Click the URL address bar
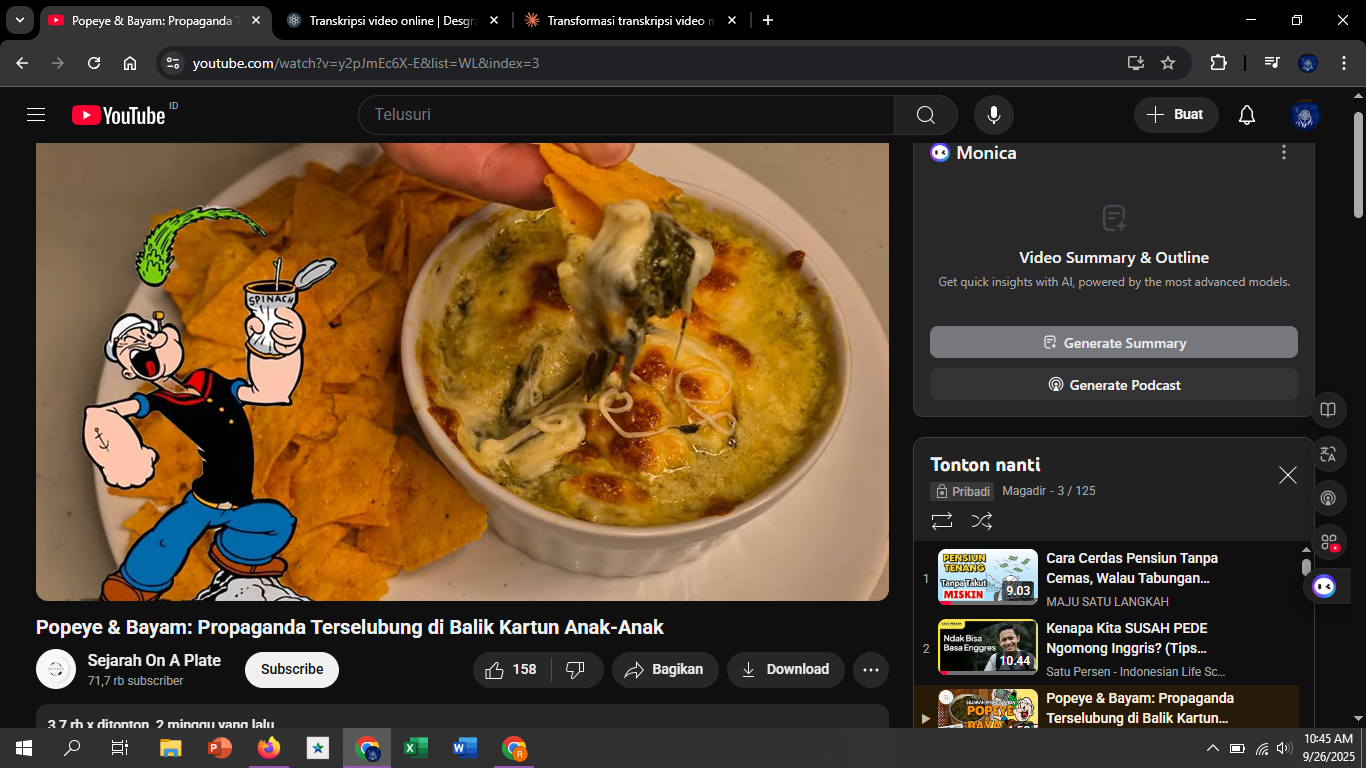Image resolution: width=1366 pixels, height=768 pixels. [650, 63]
